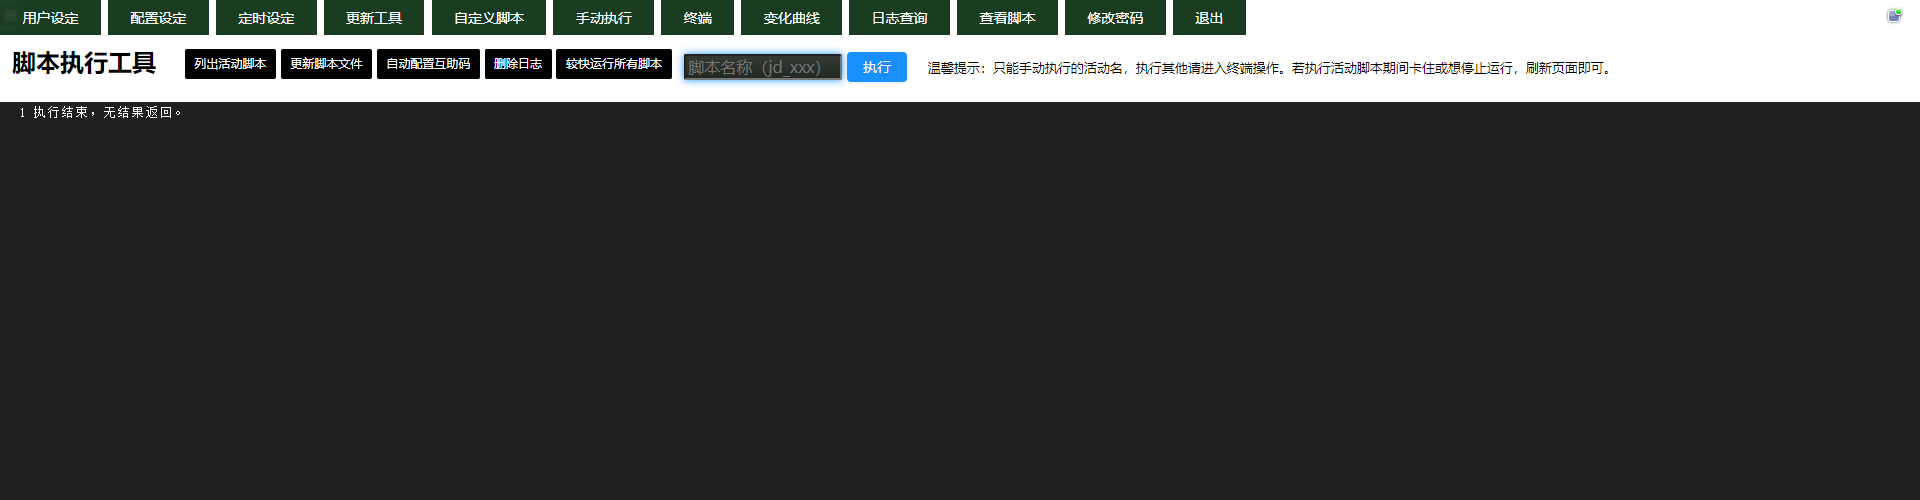Focus the 脚本名称 input field

tap(763, 67)
